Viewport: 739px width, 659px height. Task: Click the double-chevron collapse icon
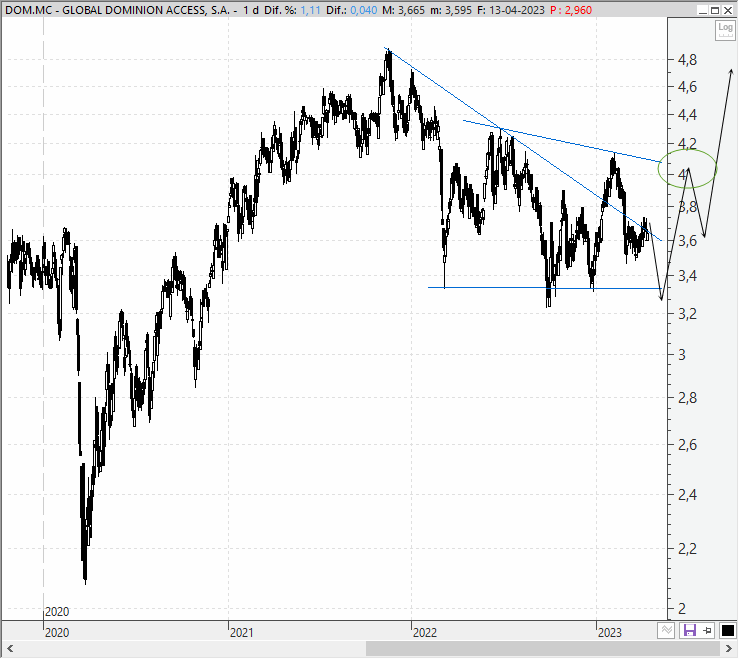pos(666,630)
